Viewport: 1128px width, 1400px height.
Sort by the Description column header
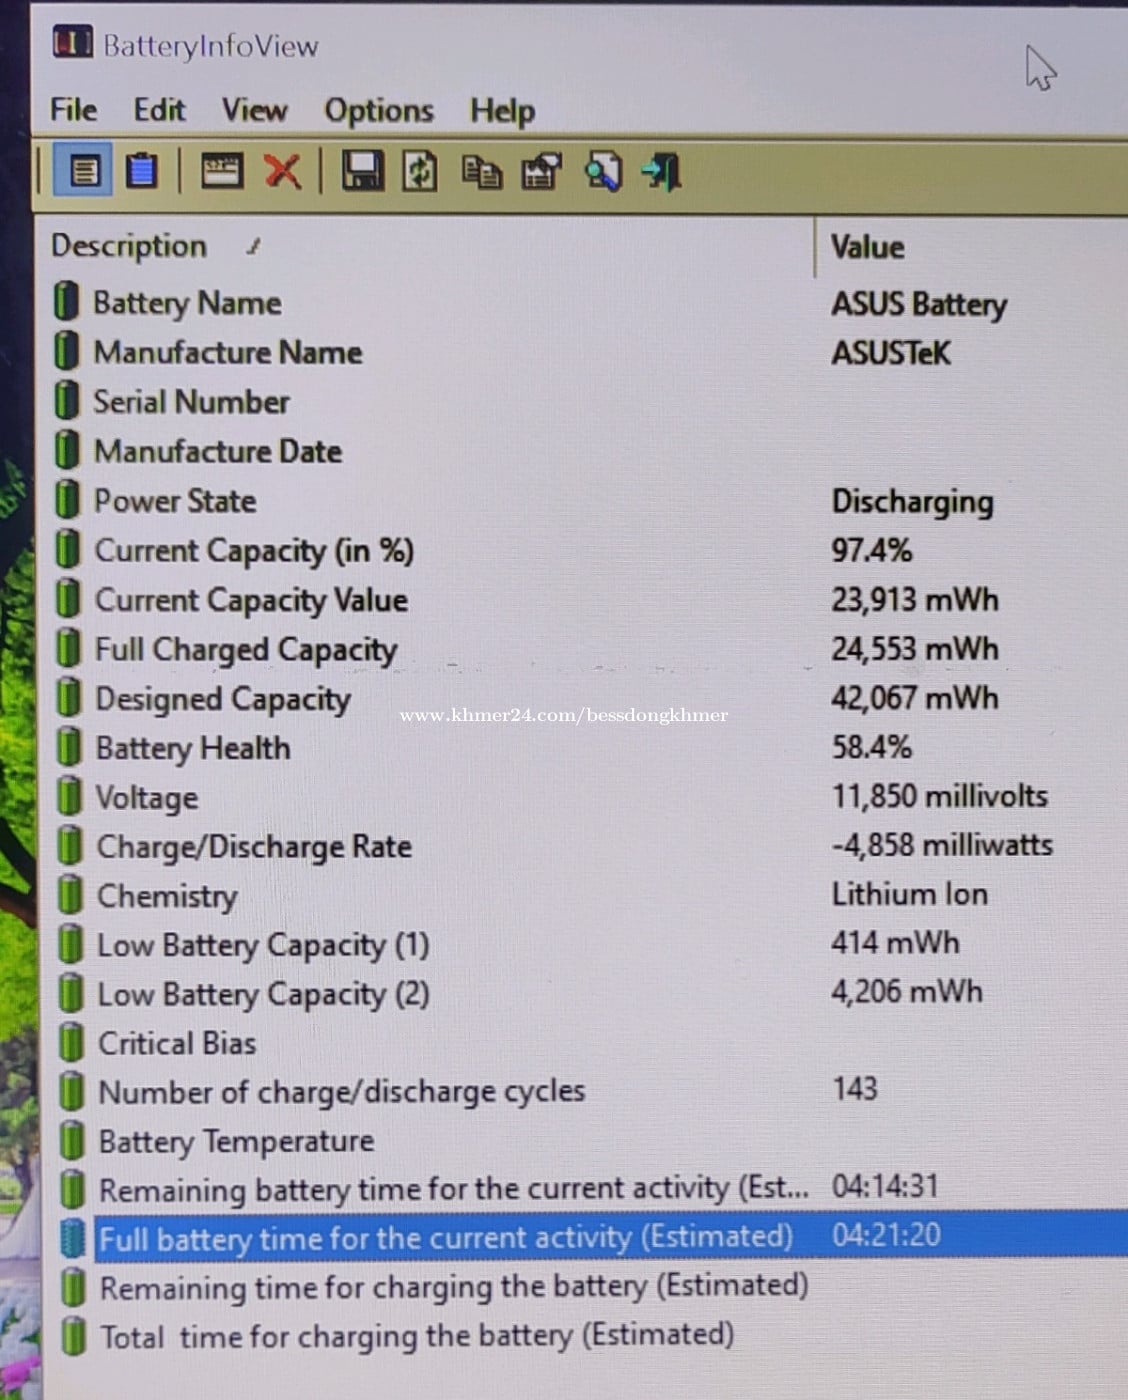coord(129,246)
